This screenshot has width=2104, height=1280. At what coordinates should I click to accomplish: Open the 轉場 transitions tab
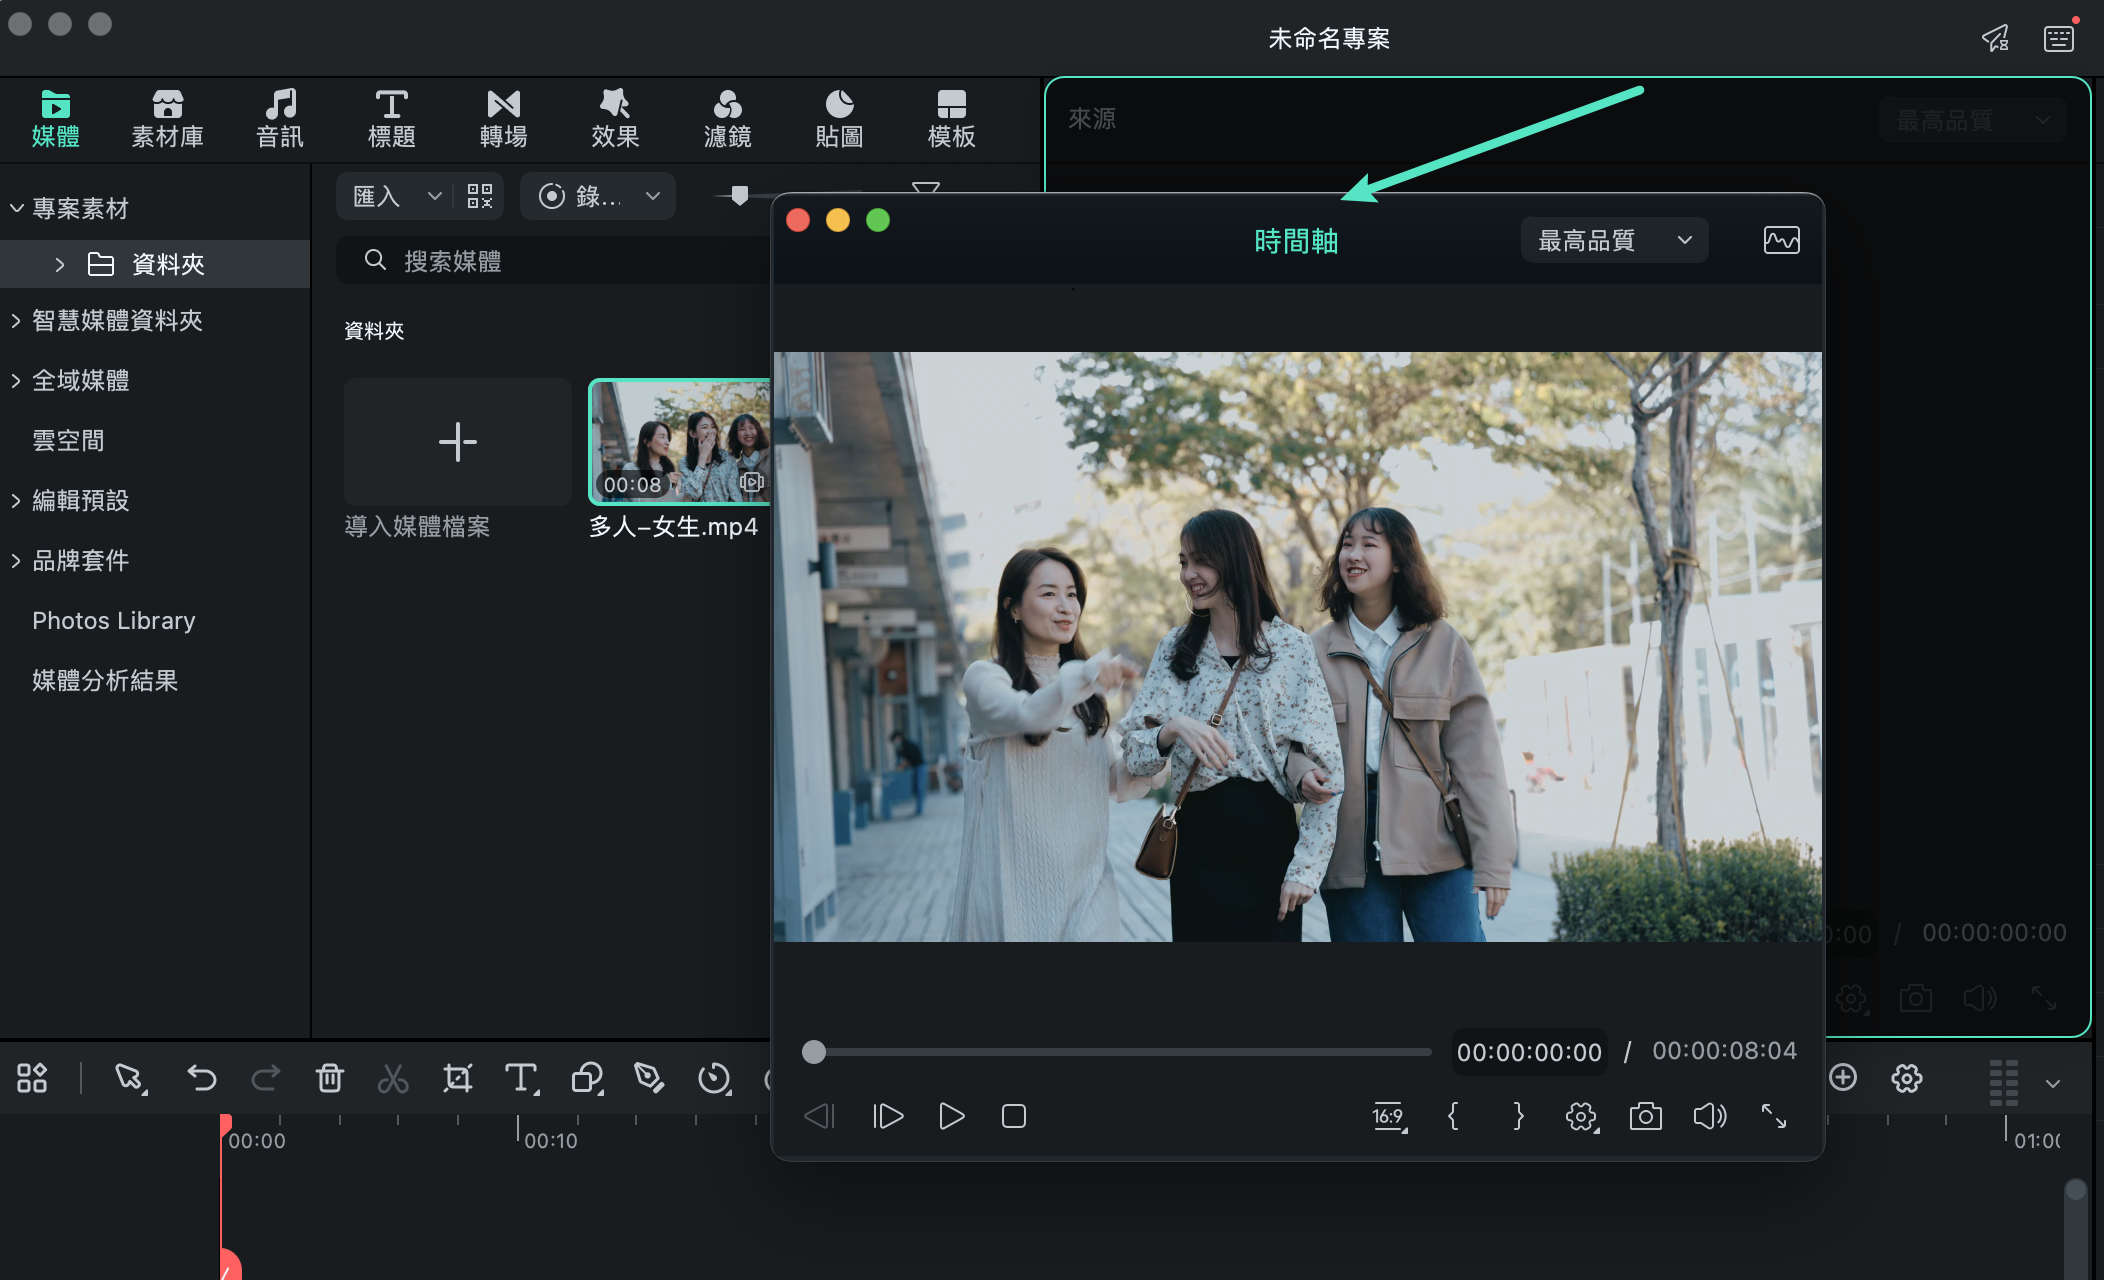[x=504, y=119]
